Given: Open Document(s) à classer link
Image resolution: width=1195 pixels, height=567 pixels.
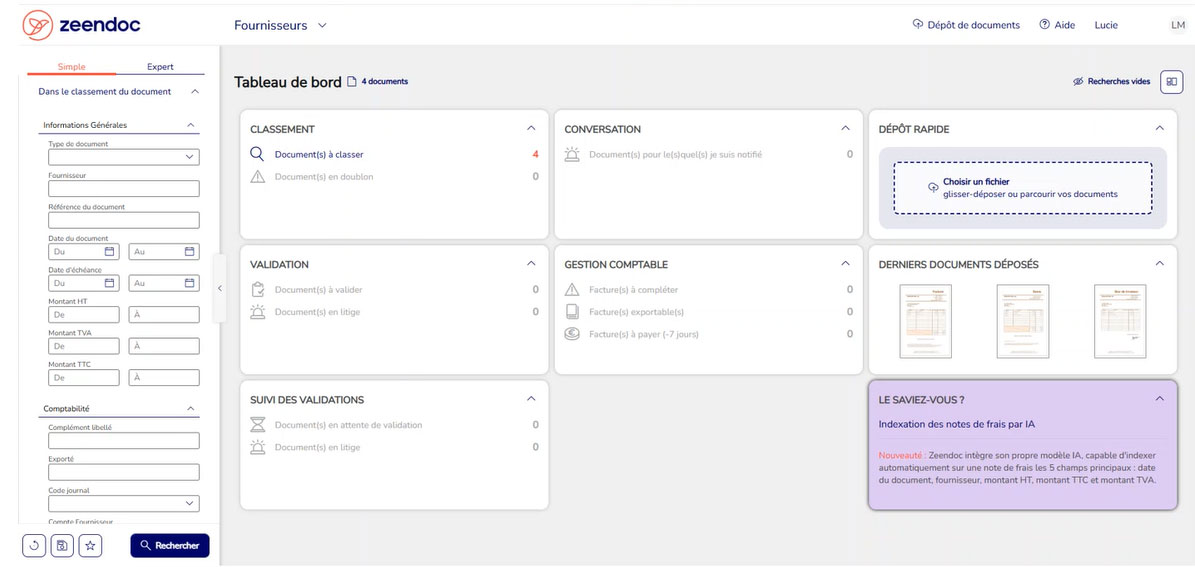Looking at the screenshot, I should point(319,155).
